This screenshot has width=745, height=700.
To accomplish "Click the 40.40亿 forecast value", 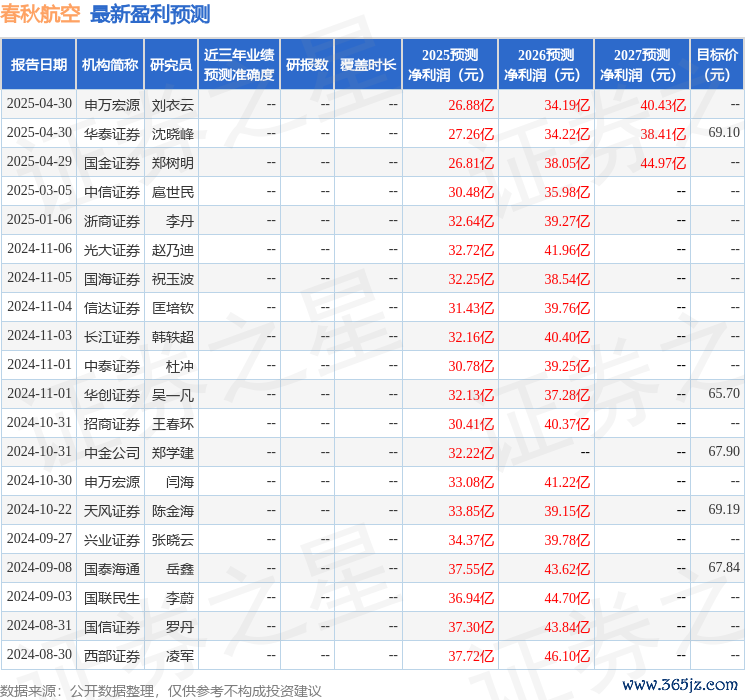I will point(567,337).
